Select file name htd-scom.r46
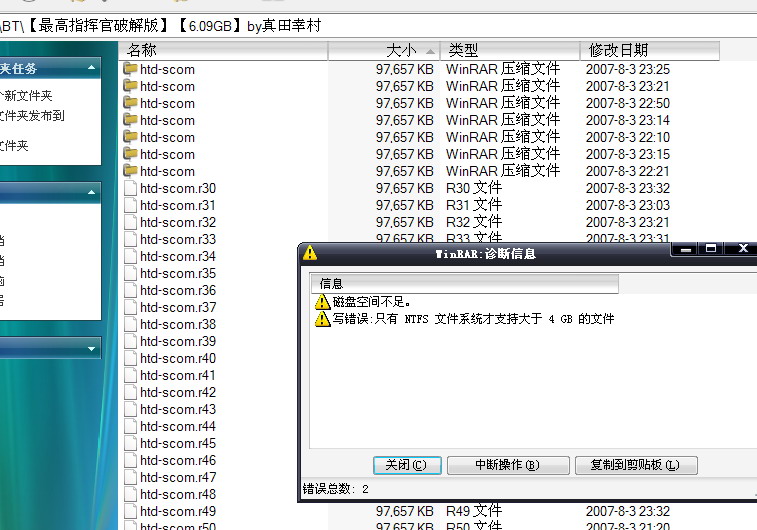Image resolution: width=757 pixels, height=530 pixels. (x=178, y=460)
